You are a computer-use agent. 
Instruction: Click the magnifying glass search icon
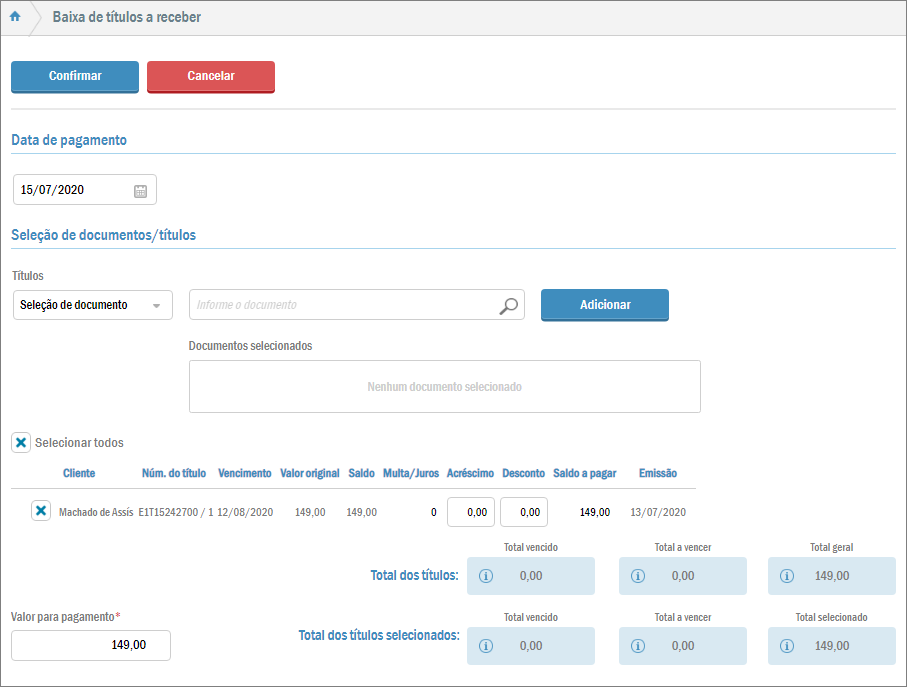[509, 305]
